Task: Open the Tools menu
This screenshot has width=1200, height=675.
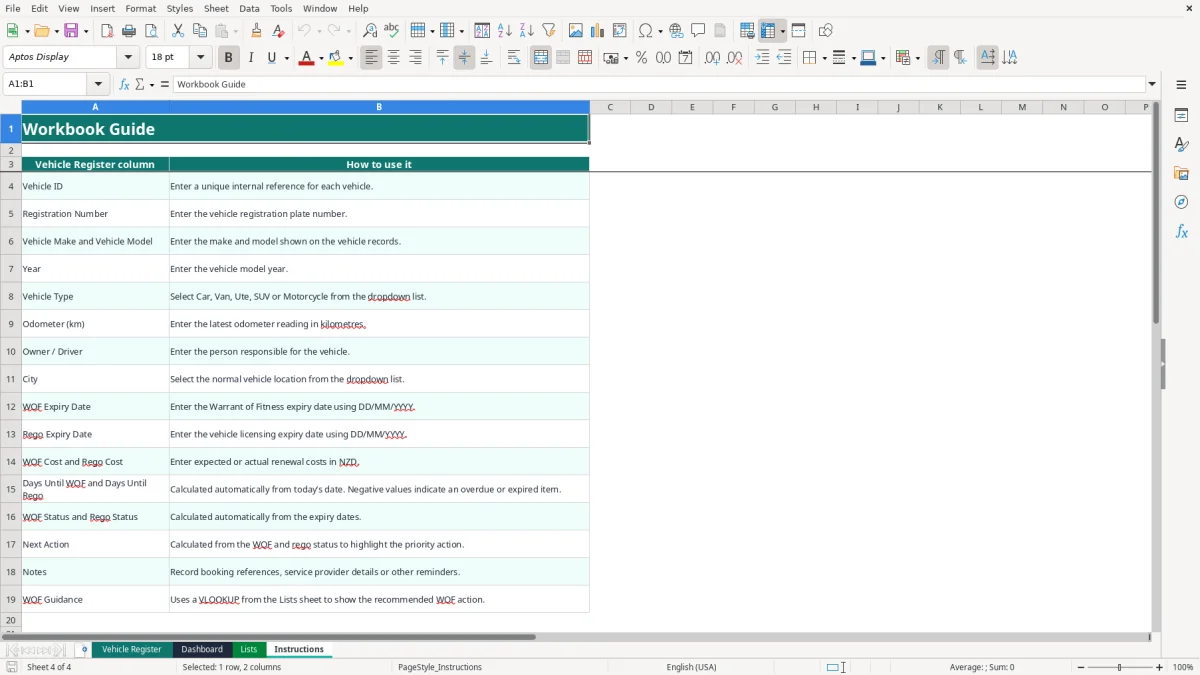Action: coord(281,8)
